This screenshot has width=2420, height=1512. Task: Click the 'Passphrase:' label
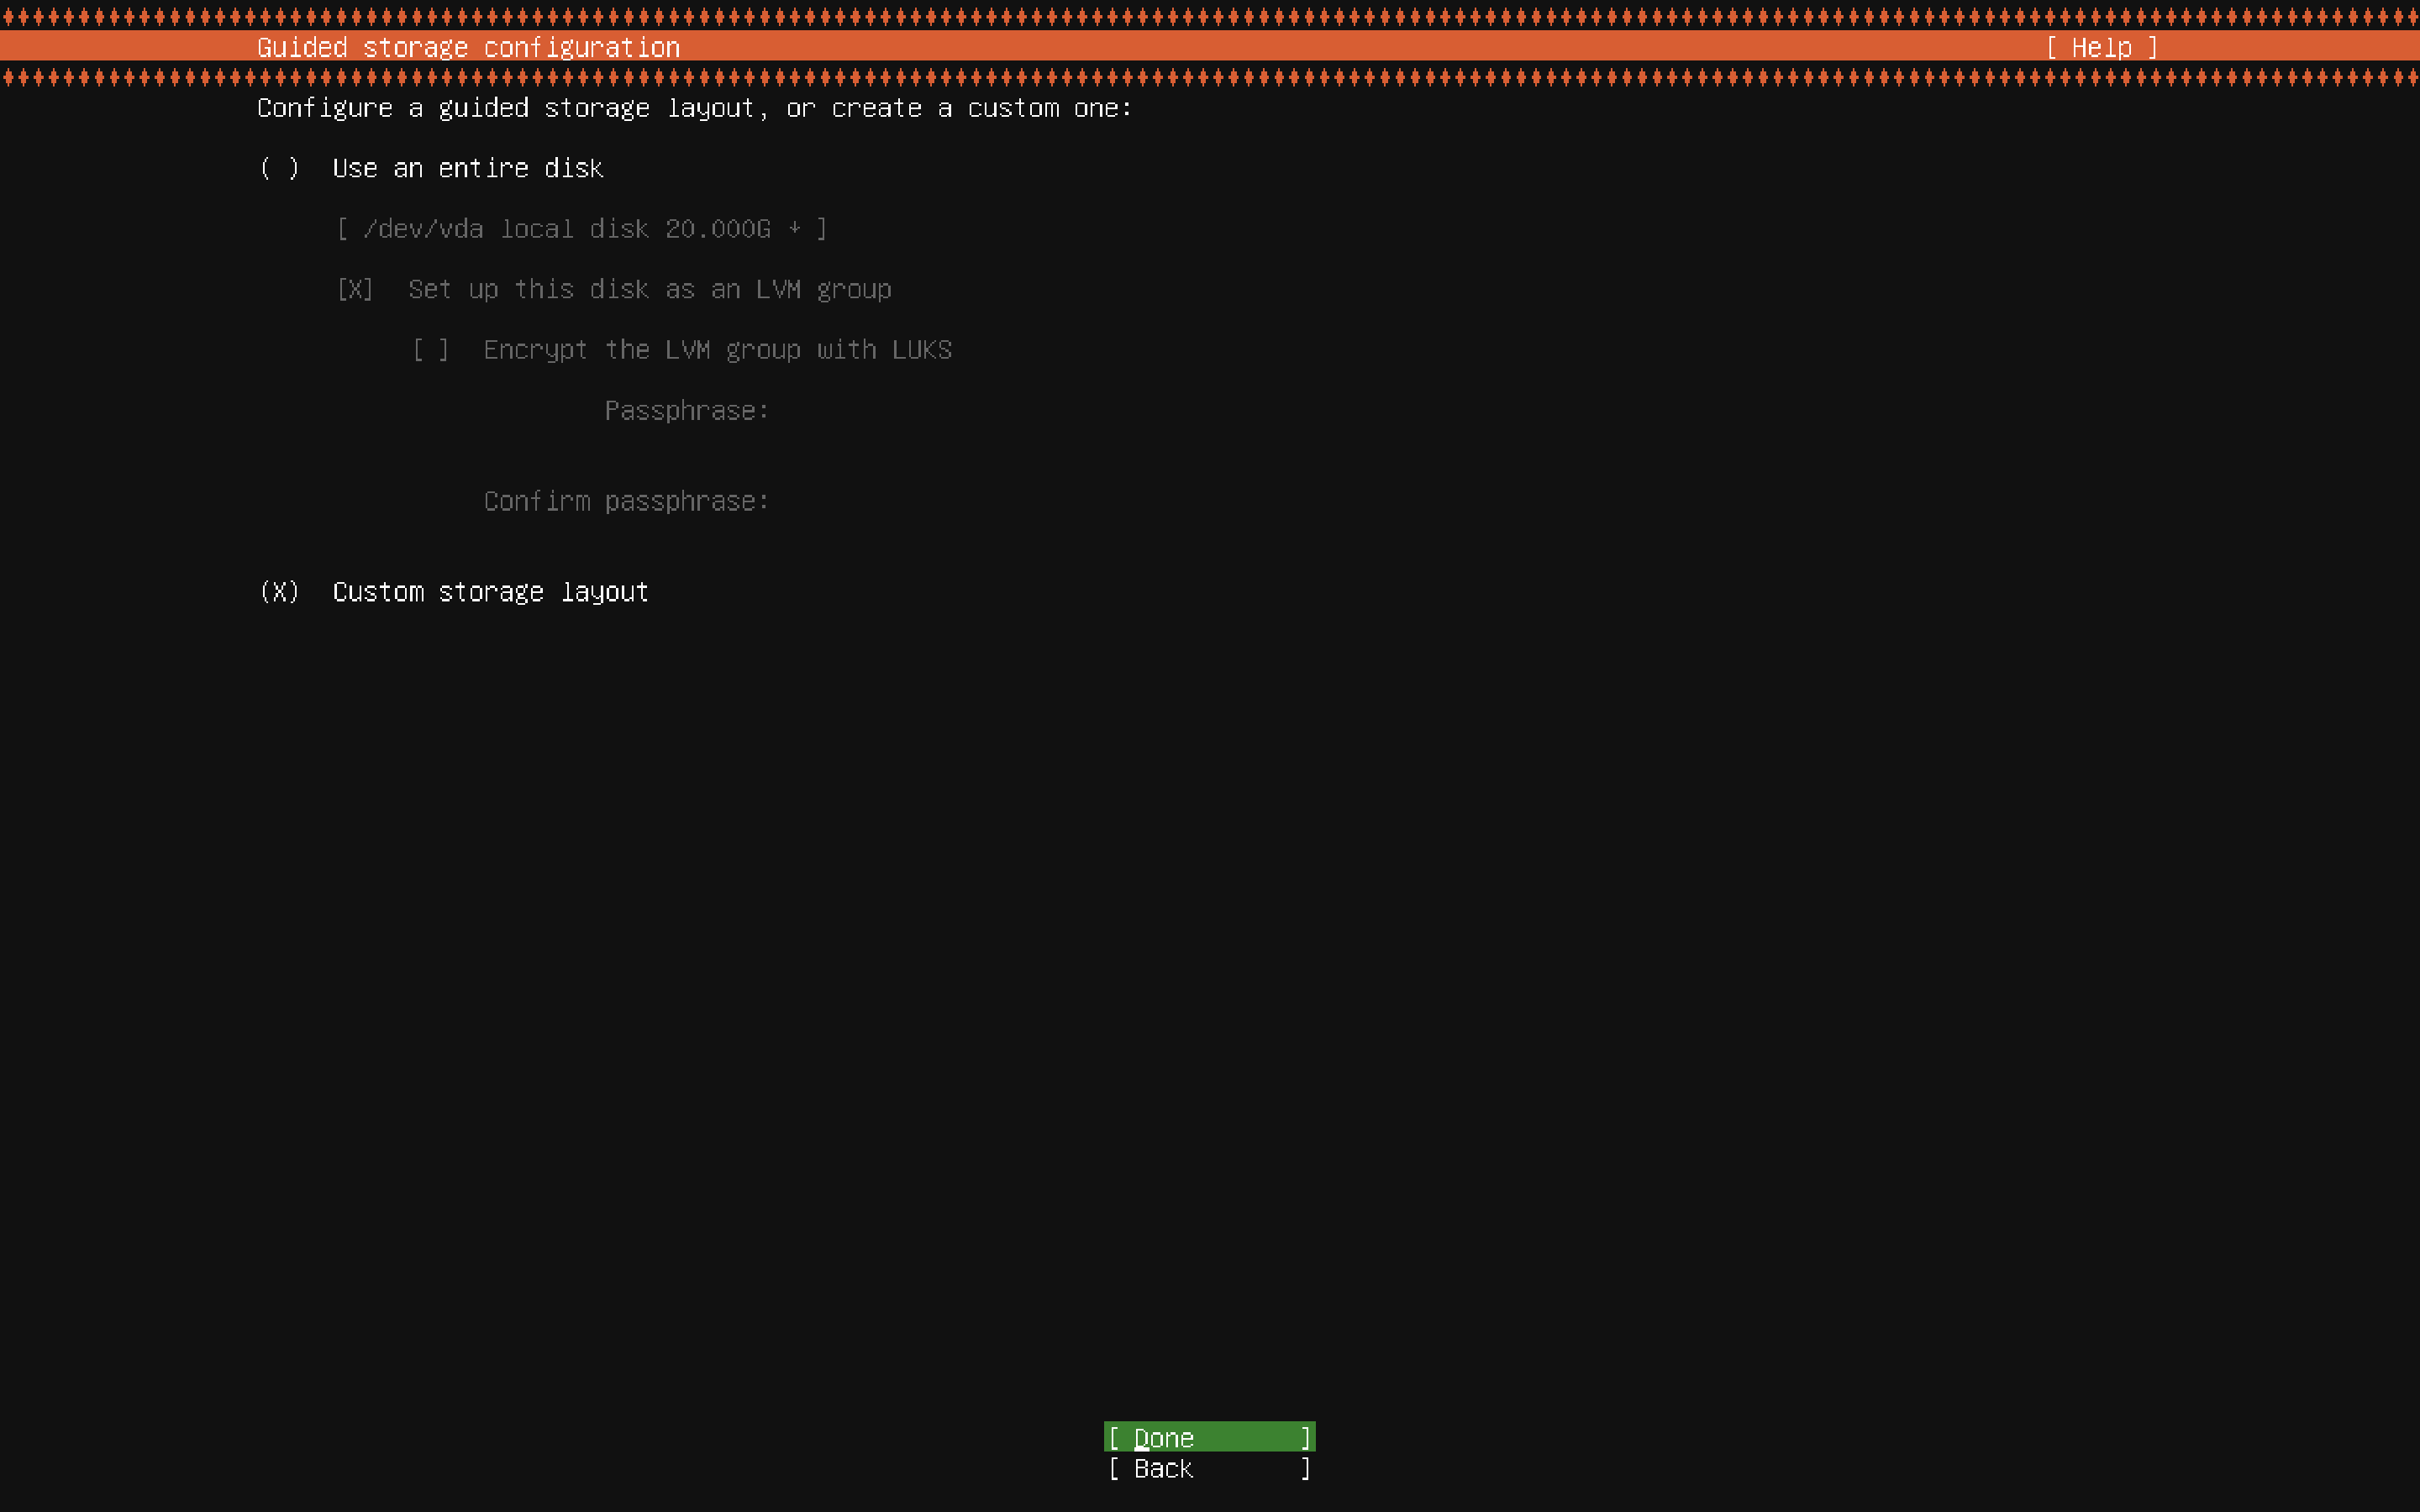coord(686,411)
